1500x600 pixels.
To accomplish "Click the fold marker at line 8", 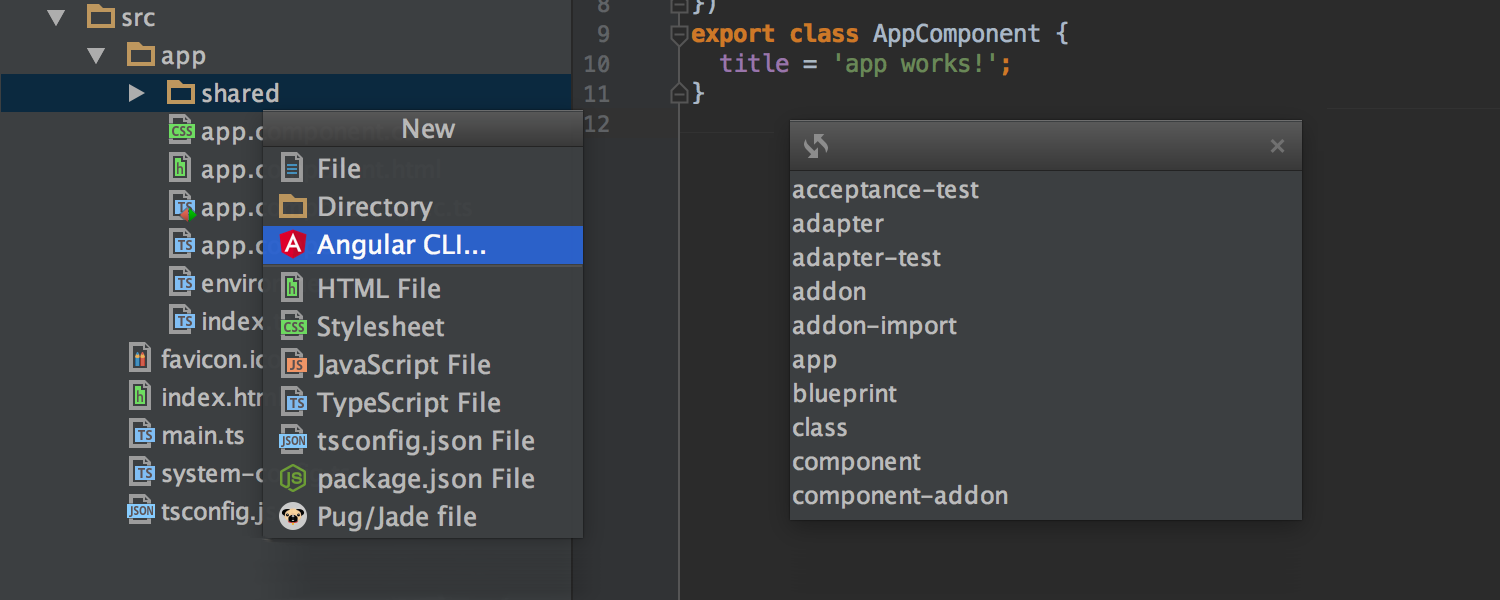I will [679, 6].
